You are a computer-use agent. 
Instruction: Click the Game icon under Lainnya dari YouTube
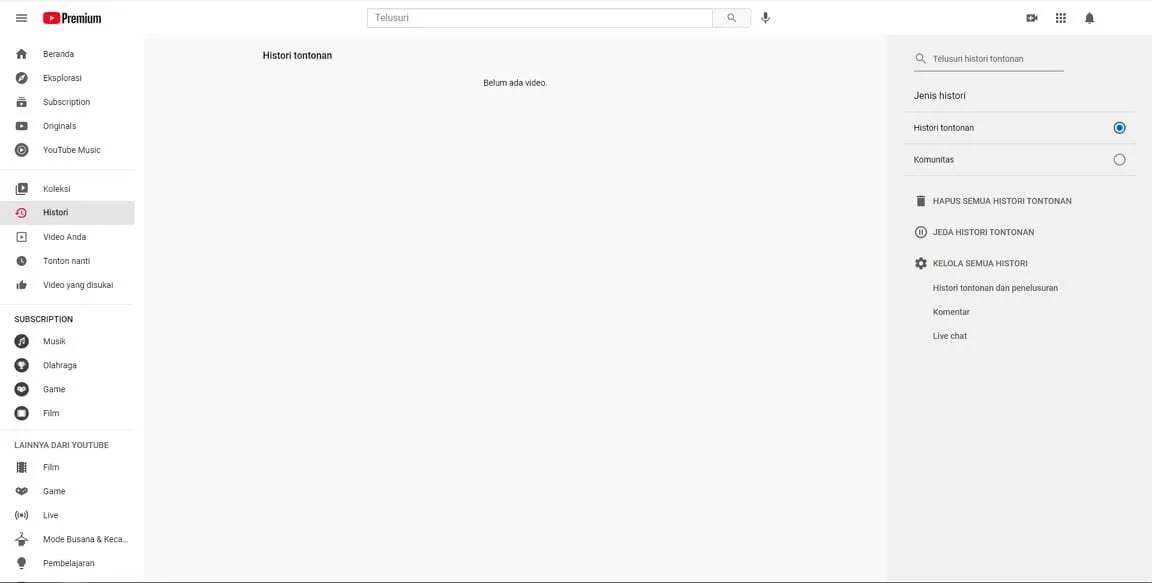(21, 491)
